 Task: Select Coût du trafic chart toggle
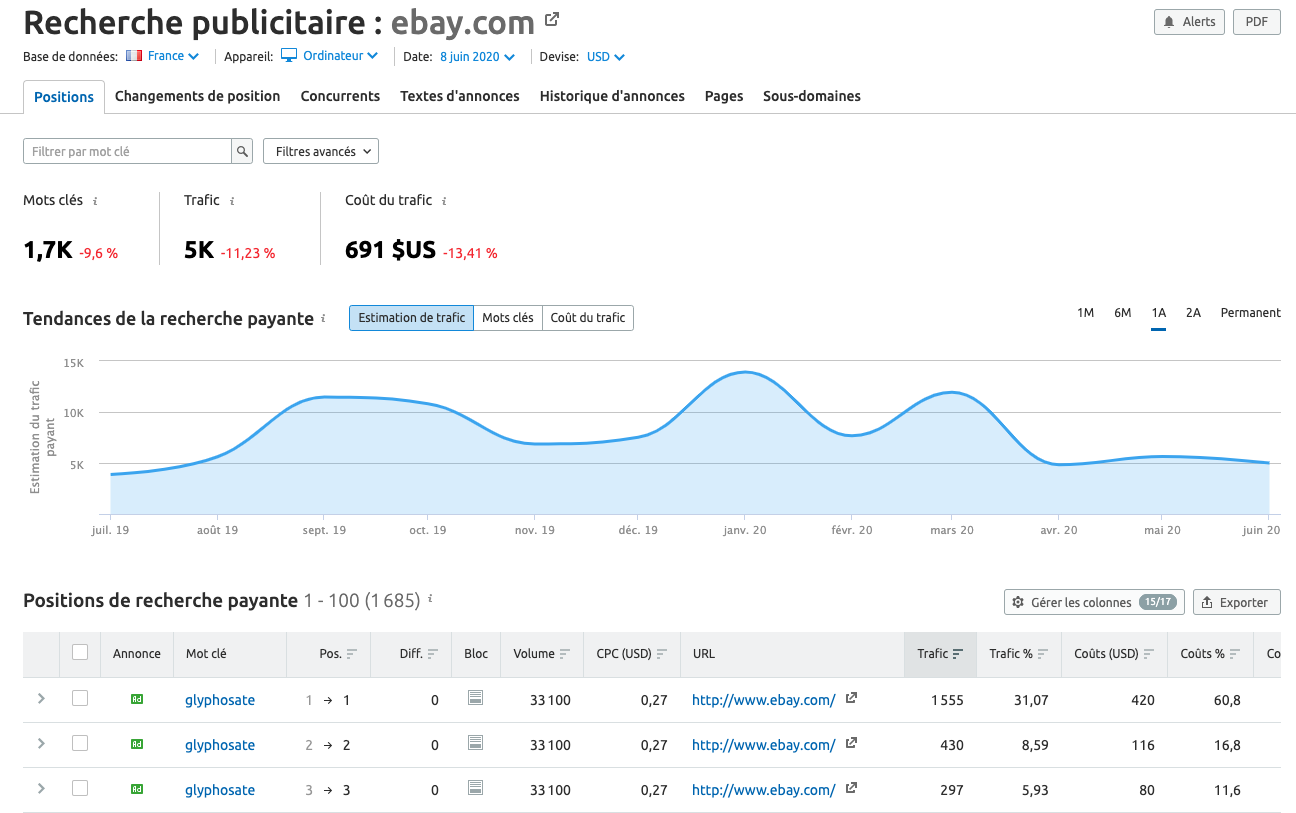(x=588, y=318)
